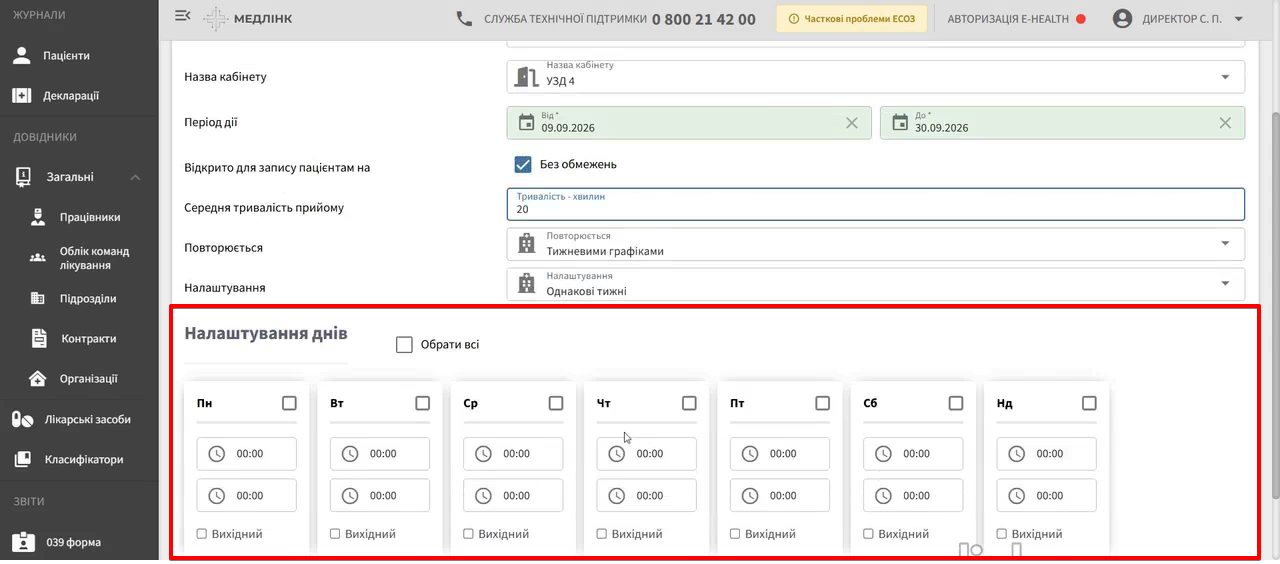Clear the start date 09.09.2026
This screenshot has width=1280, height=564.
[x=852, y=123]
